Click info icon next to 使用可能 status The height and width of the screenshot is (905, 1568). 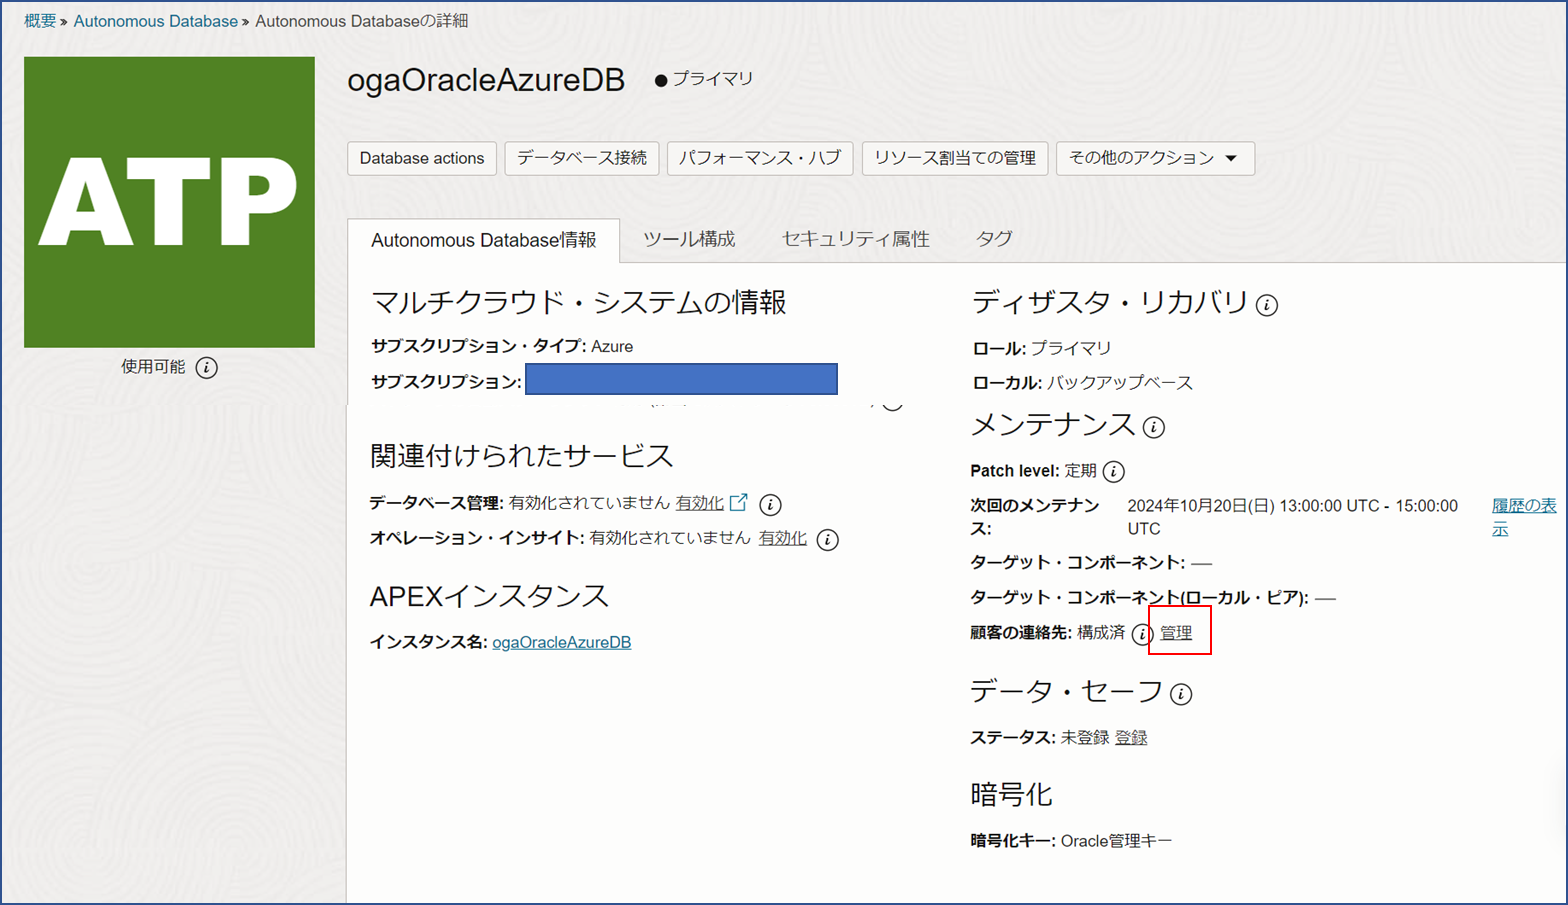206,367
